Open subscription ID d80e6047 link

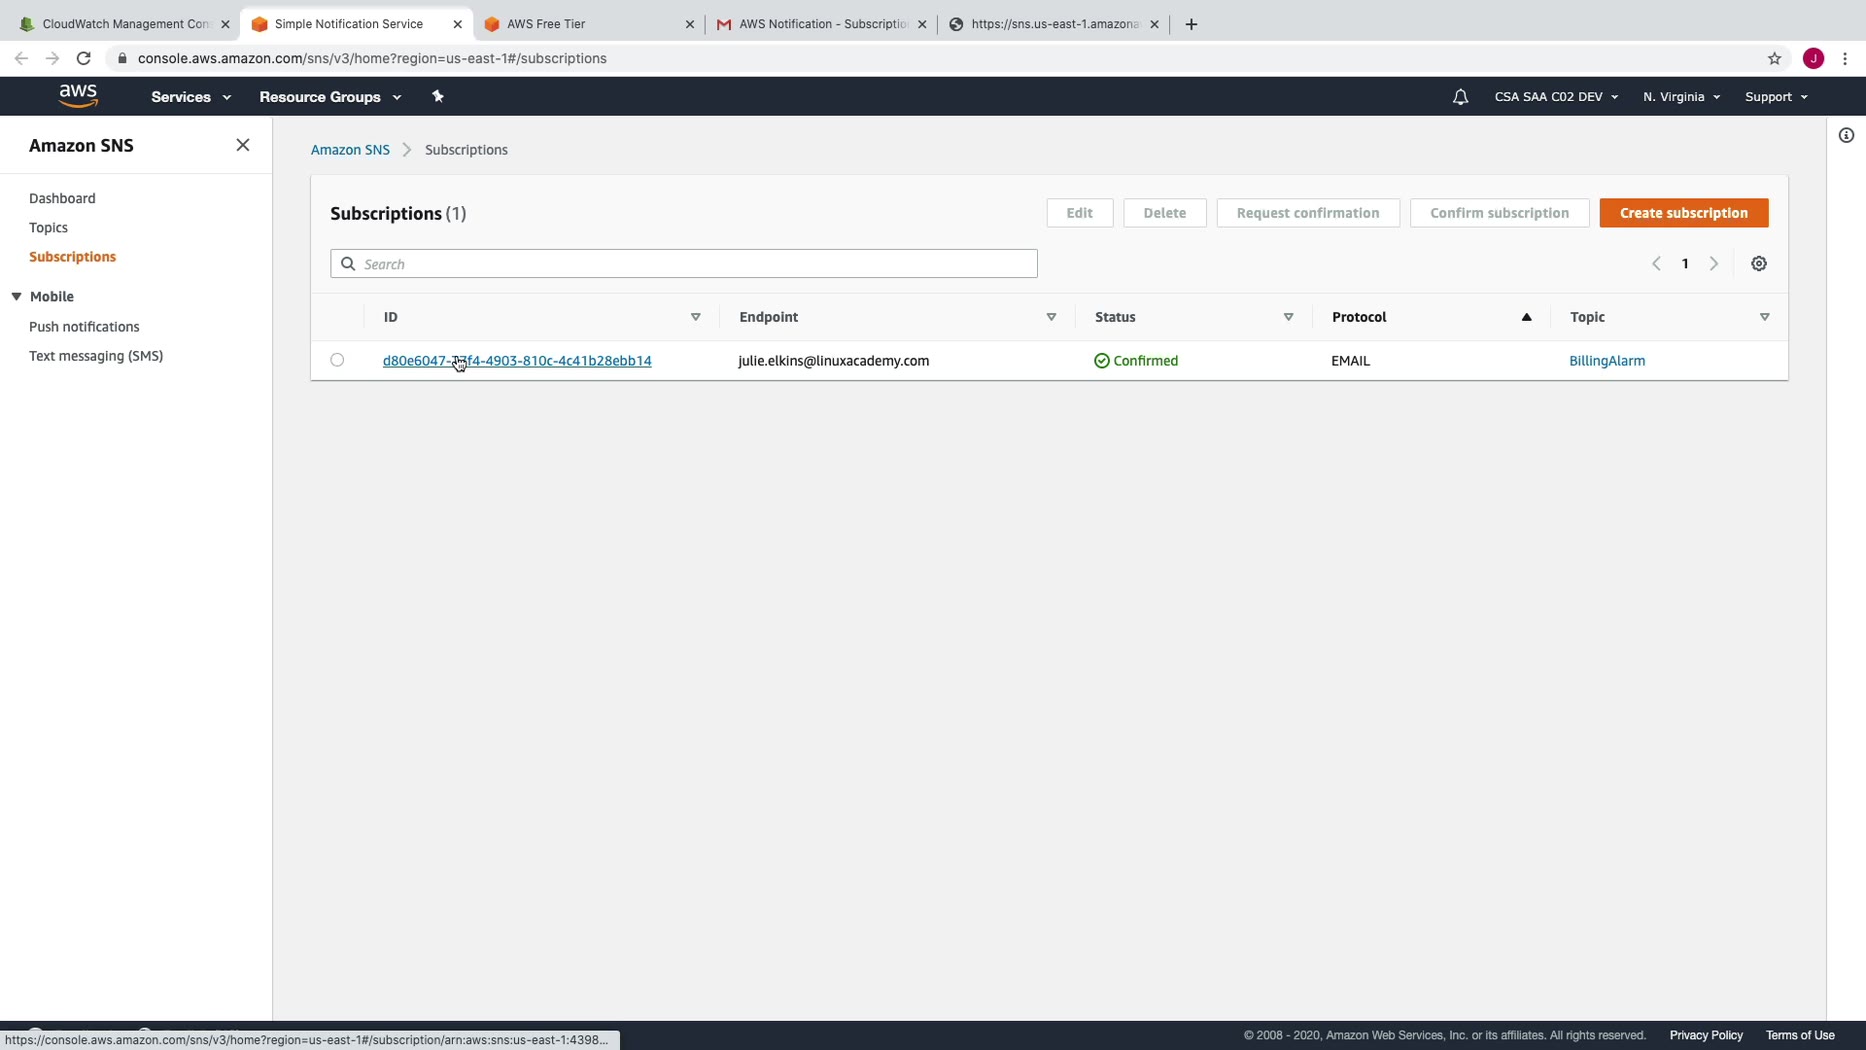pyautogui.click(x=517, y=360)
